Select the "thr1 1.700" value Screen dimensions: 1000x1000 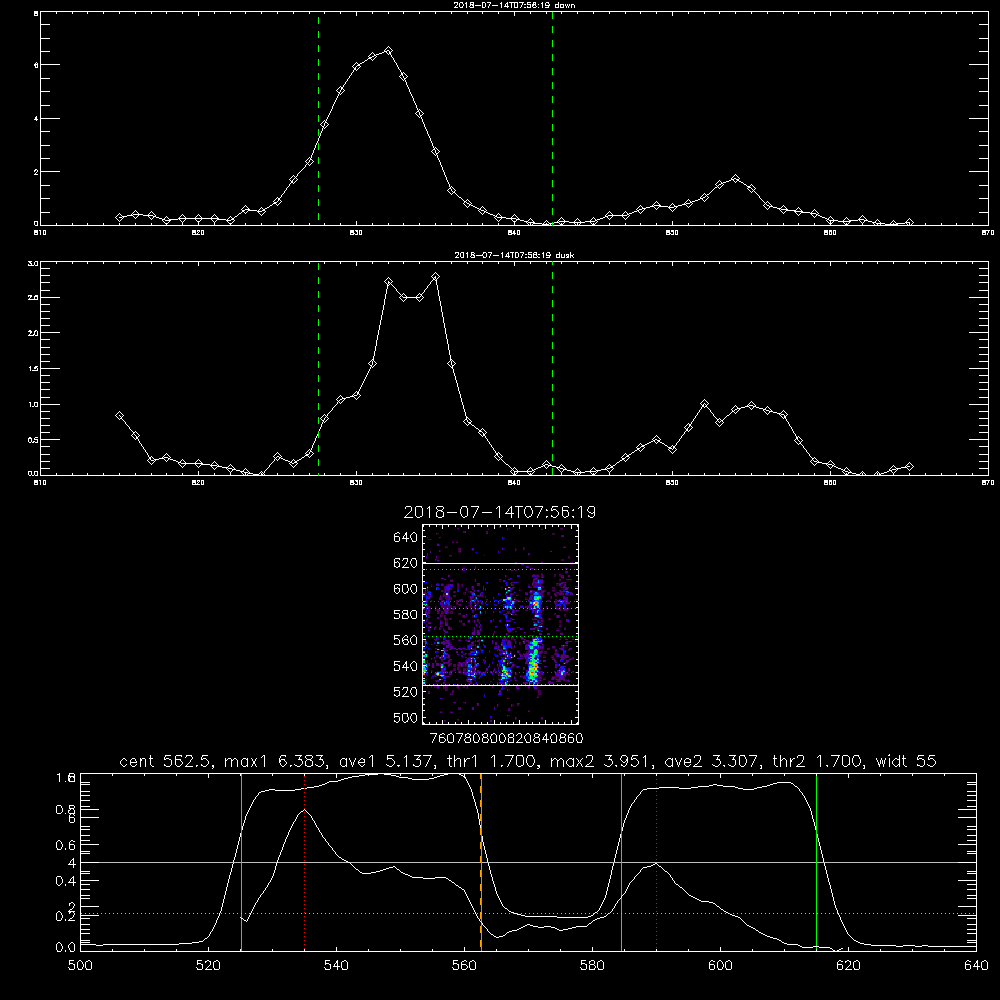492,761
